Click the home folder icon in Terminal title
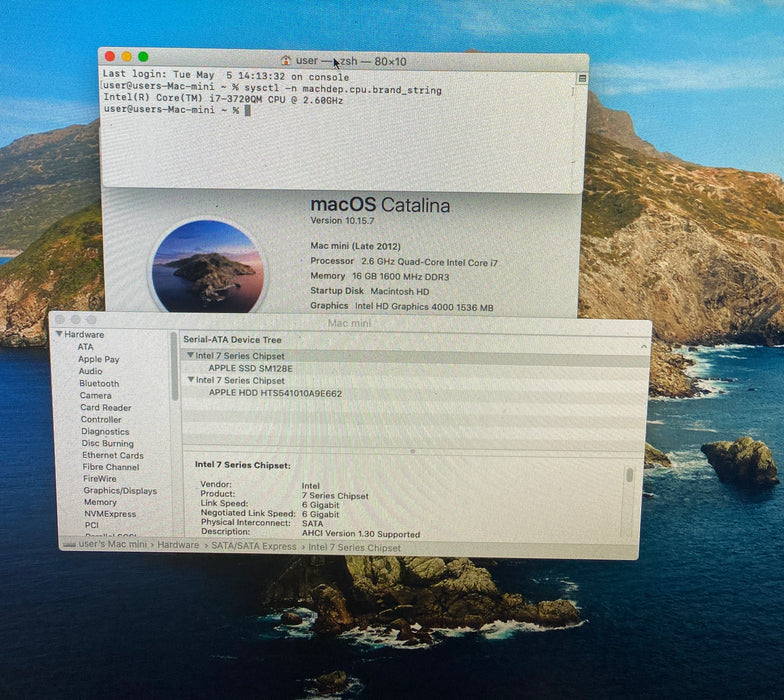The width and height of the screenshot is (784, 700). click(x=286, y=60)
